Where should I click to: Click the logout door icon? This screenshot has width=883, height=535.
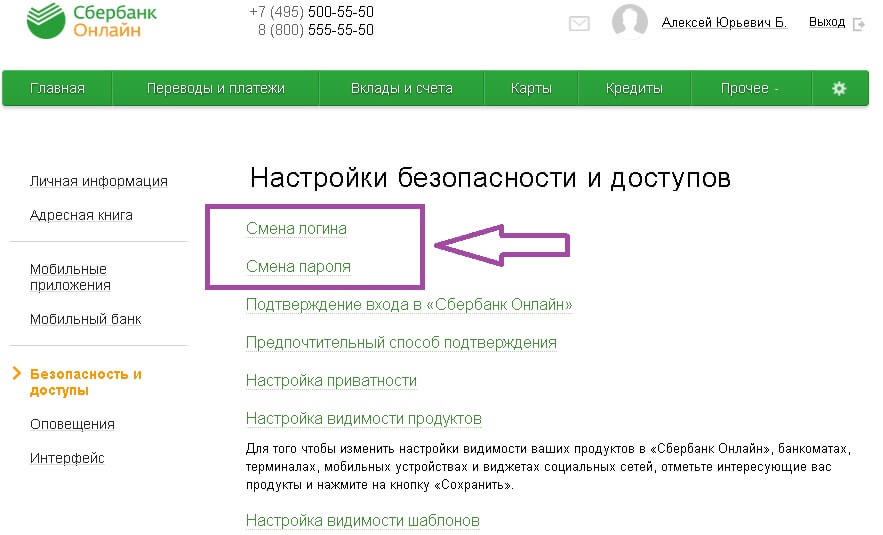click(x=859, y=24)
